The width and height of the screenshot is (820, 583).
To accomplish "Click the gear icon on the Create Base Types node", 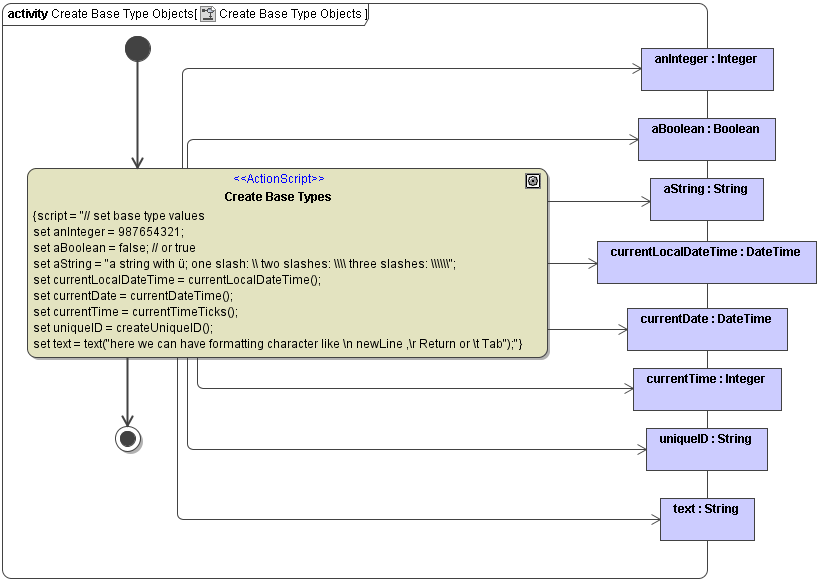I will [x=532, y=180].
